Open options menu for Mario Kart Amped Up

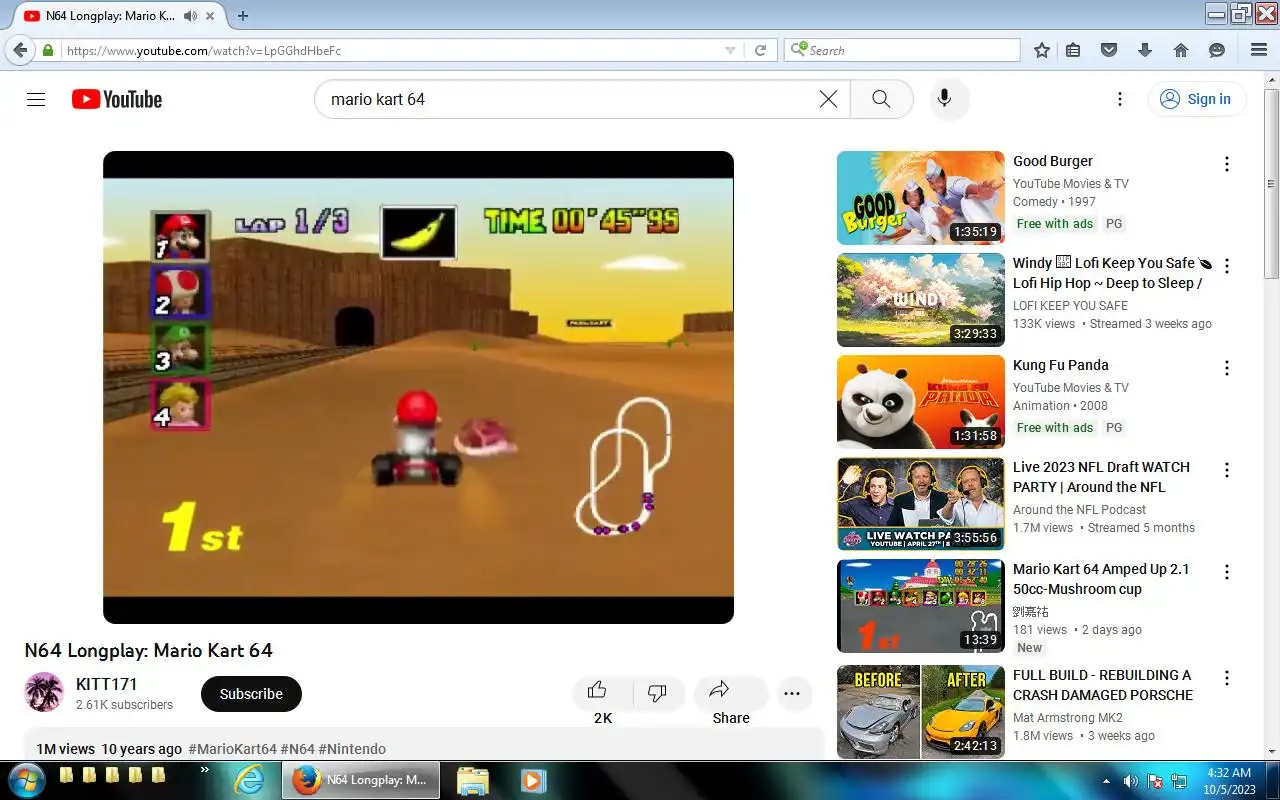[1227, 572]
